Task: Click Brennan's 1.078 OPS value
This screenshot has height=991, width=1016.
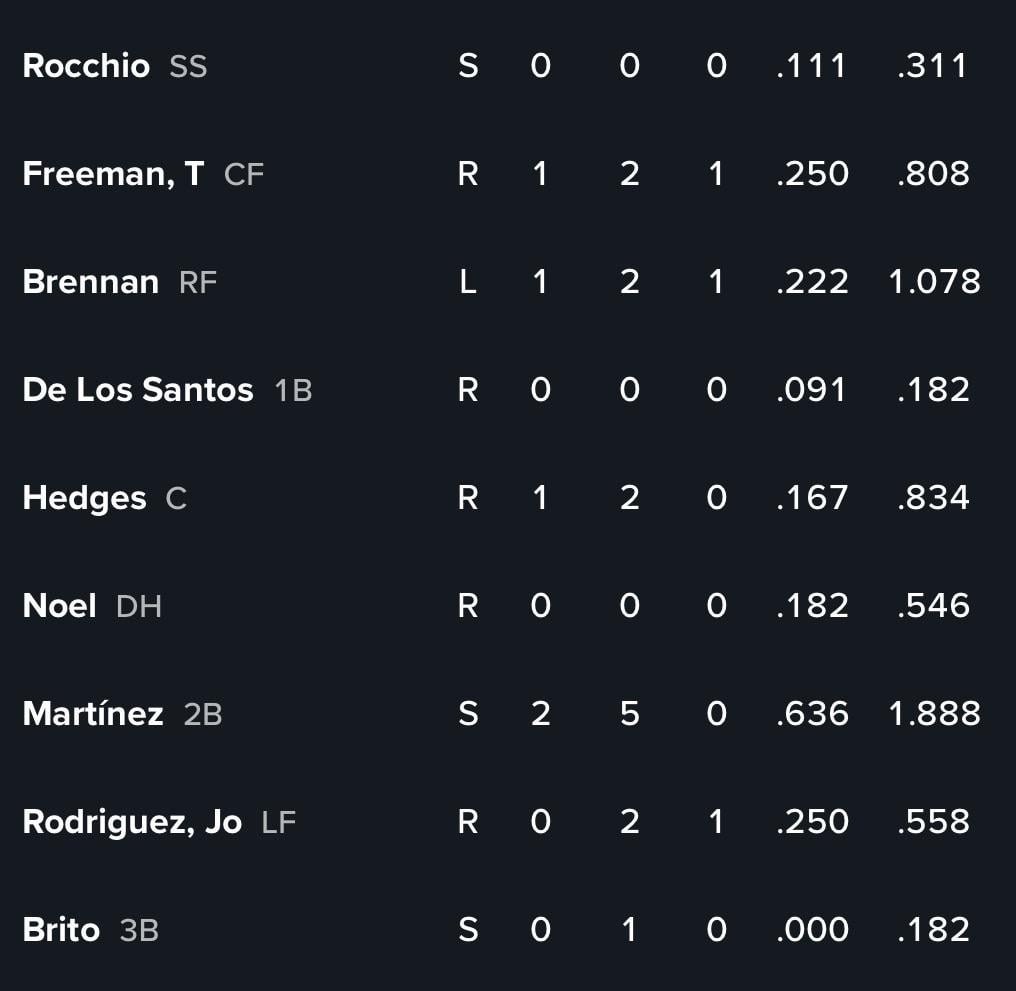Action: (934, 281)
